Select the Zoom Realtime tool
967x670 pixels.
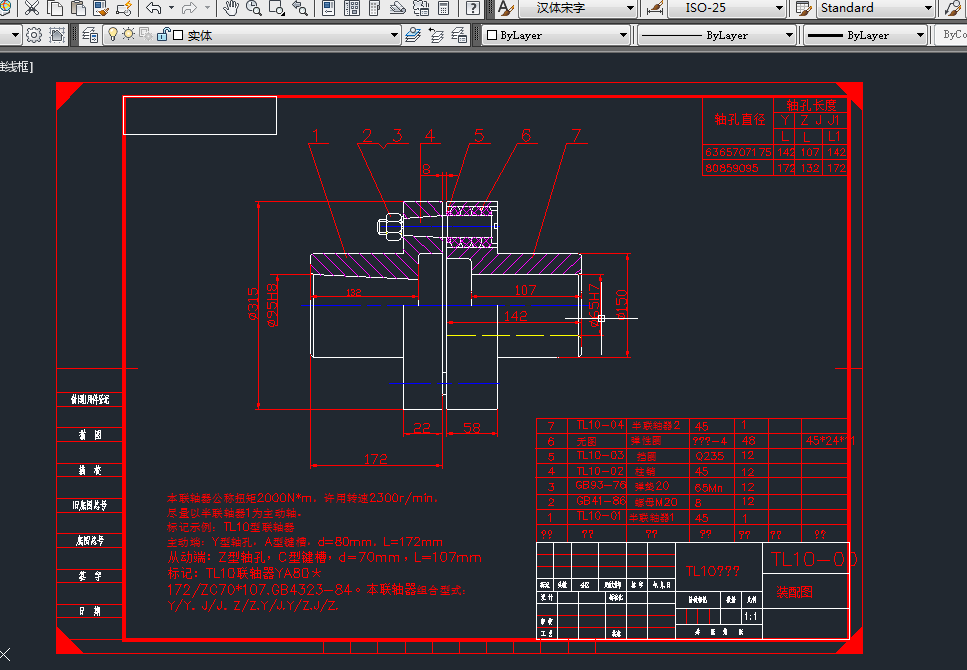pyautogui.click(x=253, y=8)
